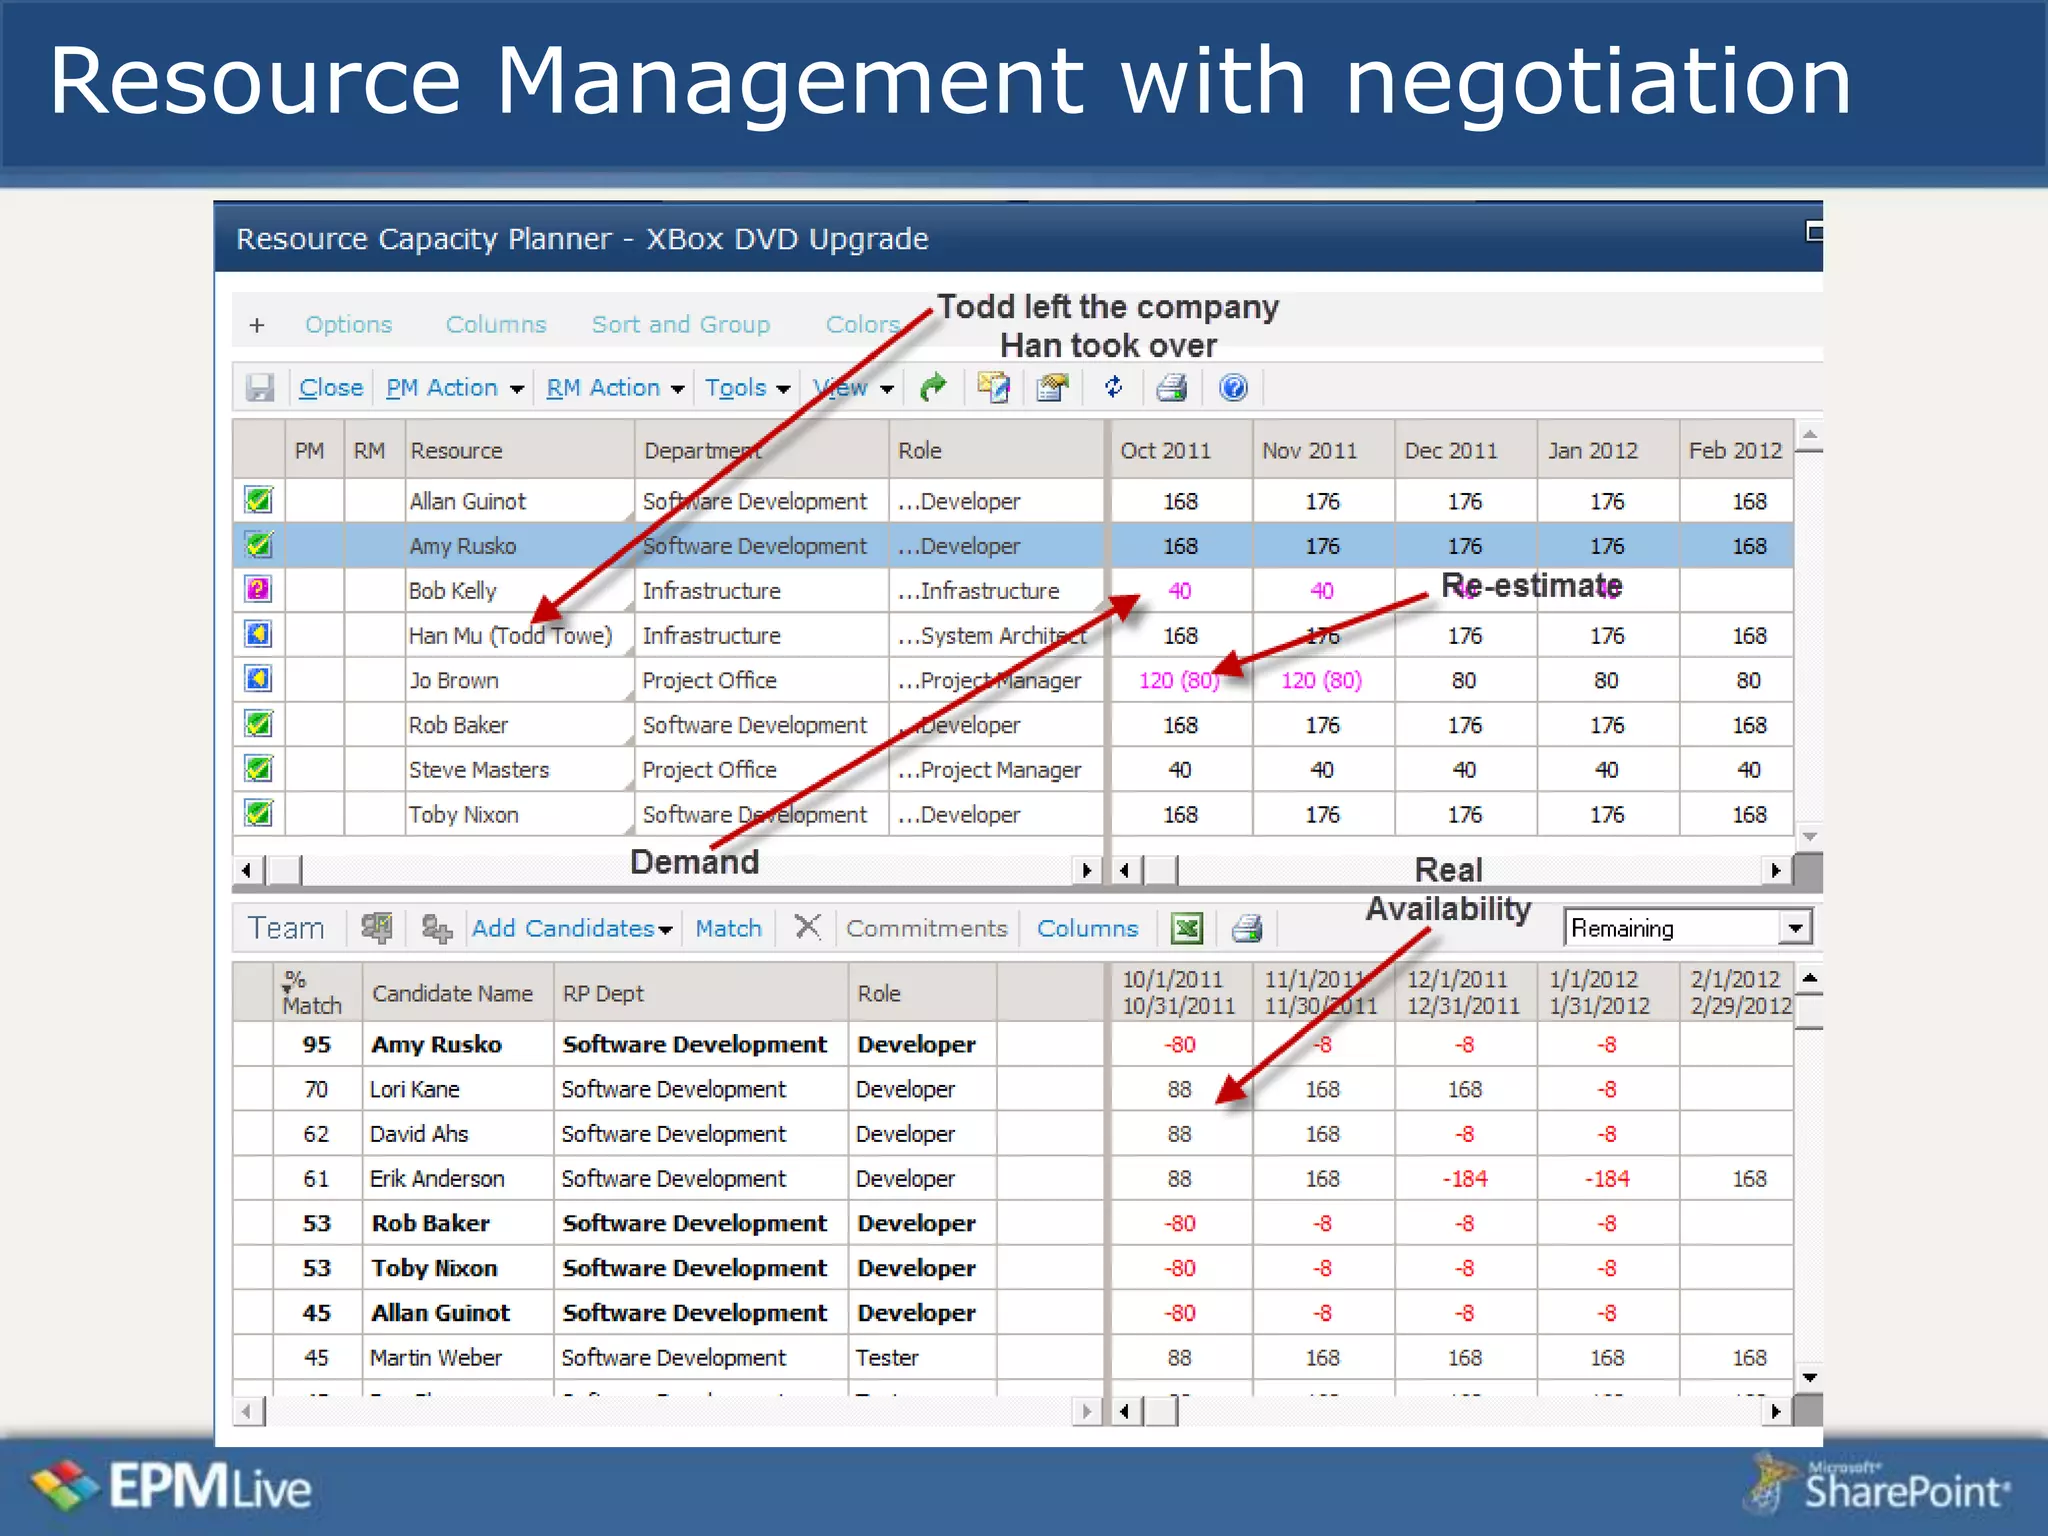Screen dimensions: 2048x1536
Task: Click scroll right arrow under resource grid
Action: click(1087, 870)
